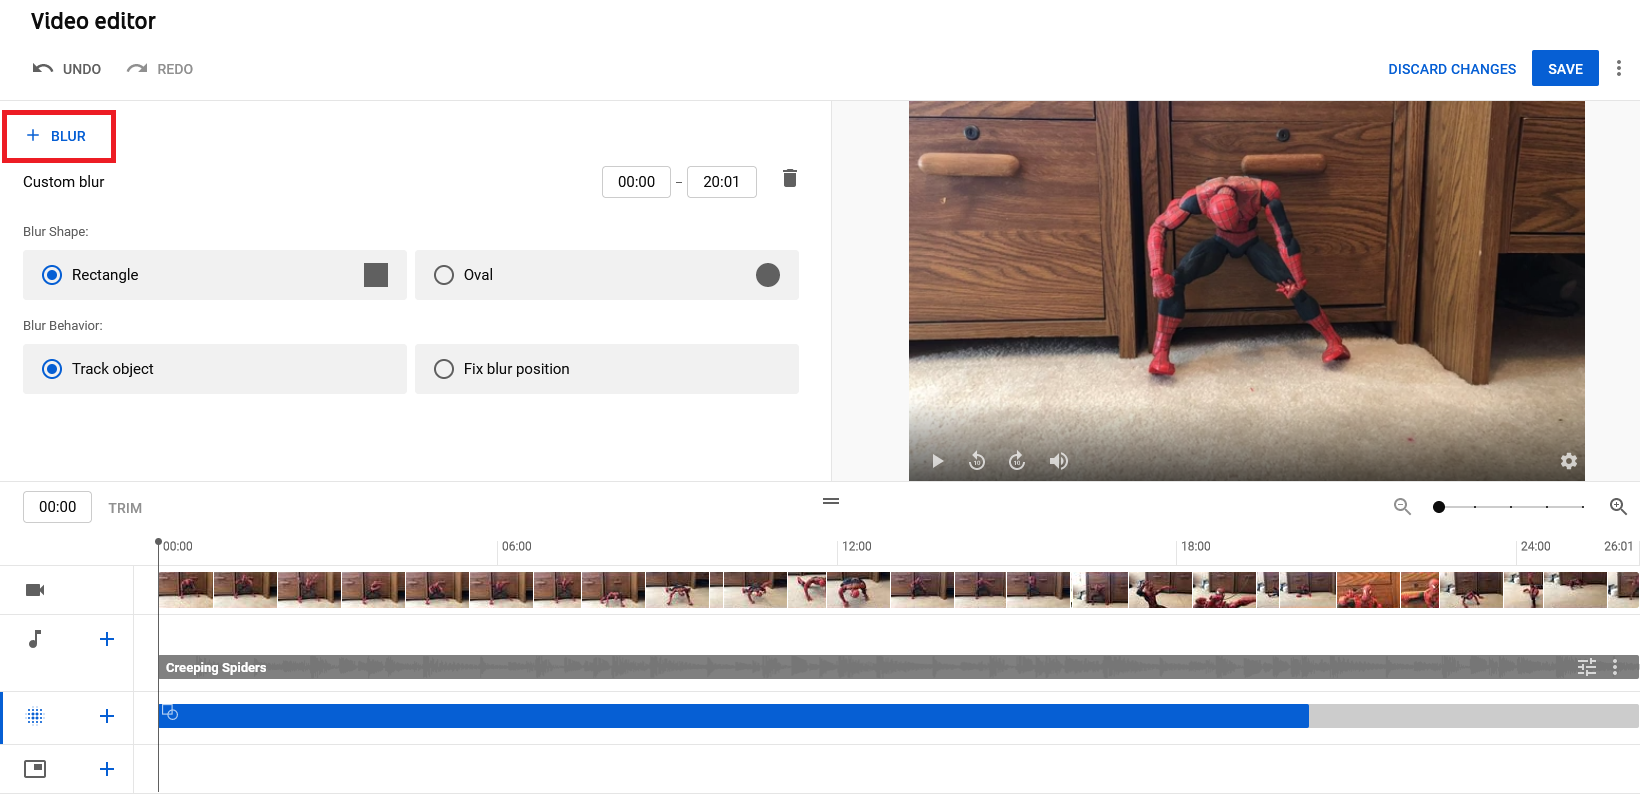Add a new blur with + BLUR
The width and height of the screenshot is (1640, 810).
pyautogui.click(x=58, y=136)
